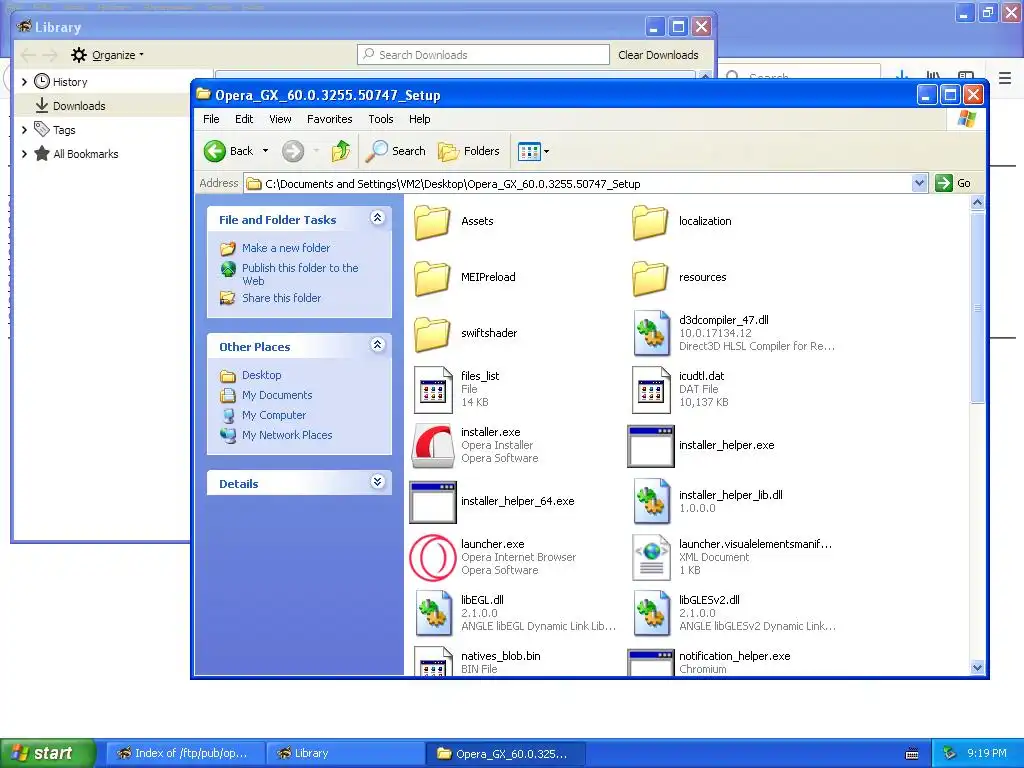Select the d3dcompiler_47.dll file icon
1024x768 pixels.
(652, 333)
